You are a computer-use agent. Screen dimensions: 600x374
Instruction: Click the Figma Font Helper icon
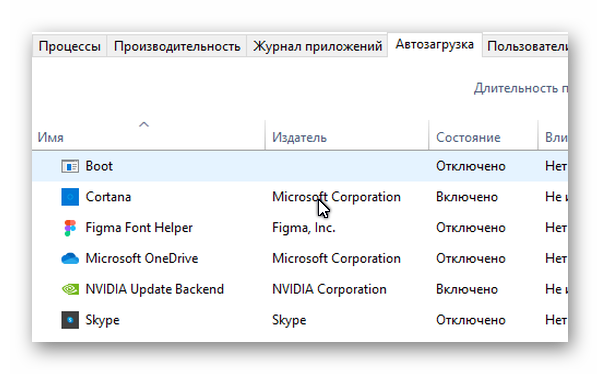click(70, 228)
